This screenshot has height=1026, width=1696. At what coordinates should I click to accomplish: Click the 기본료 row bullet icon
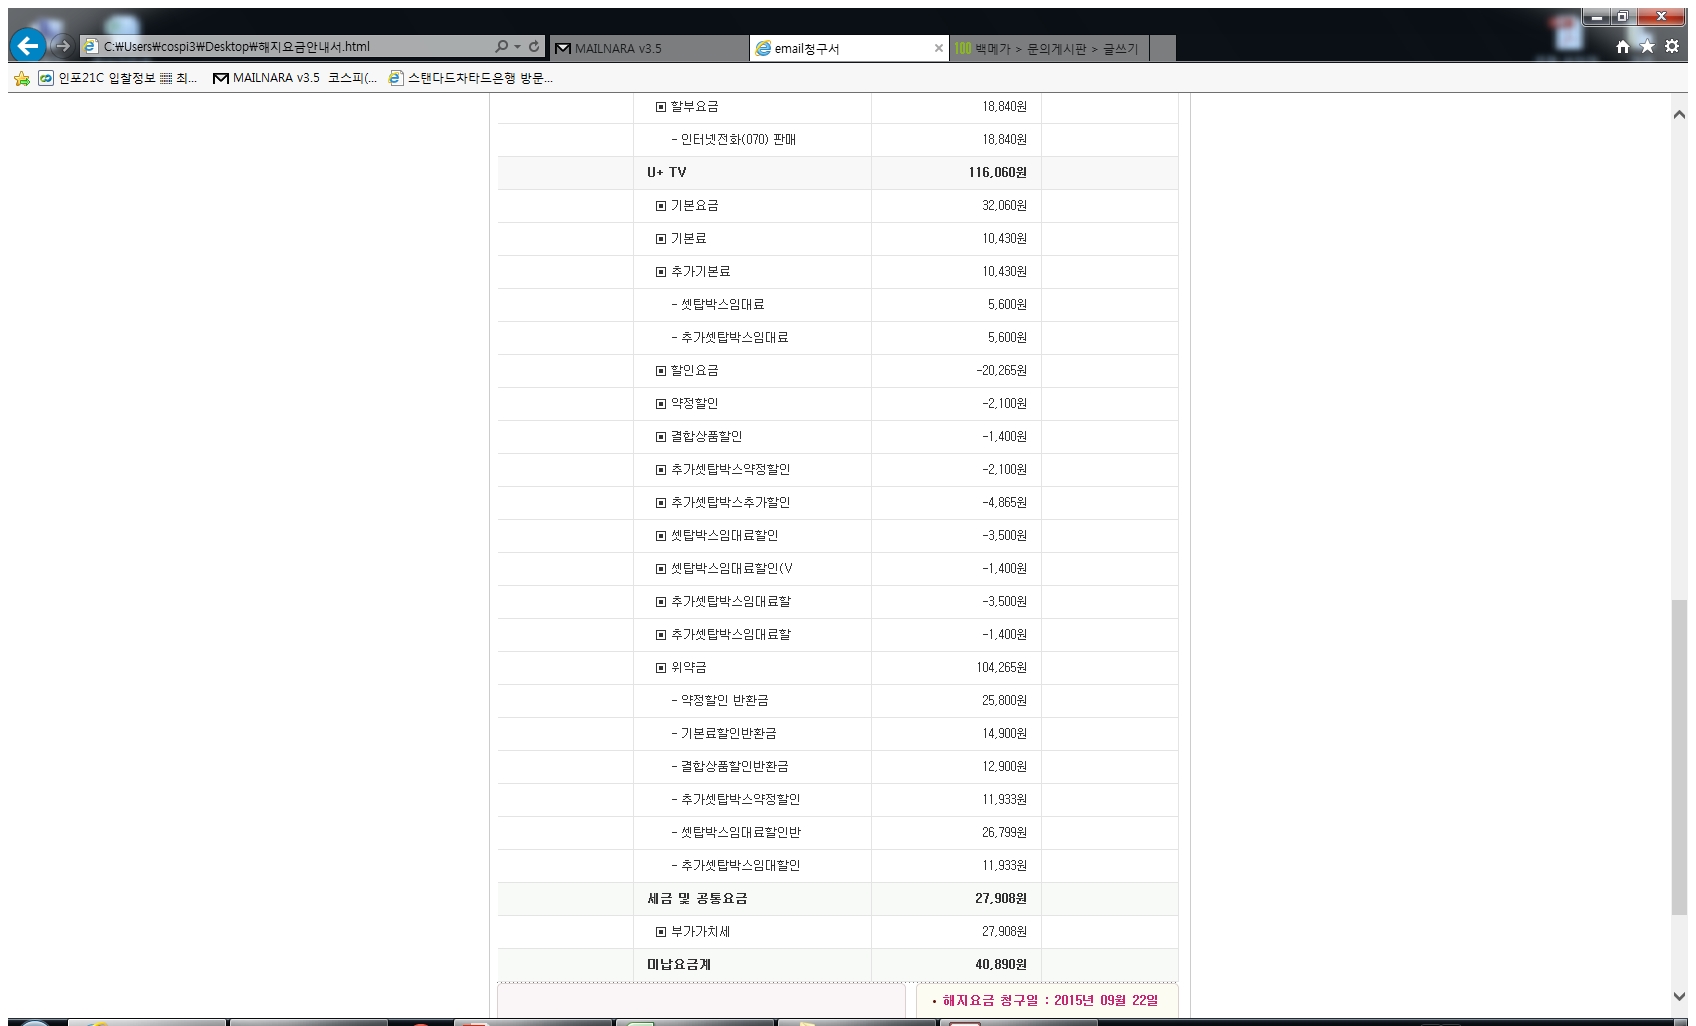[x=661, y=239]
